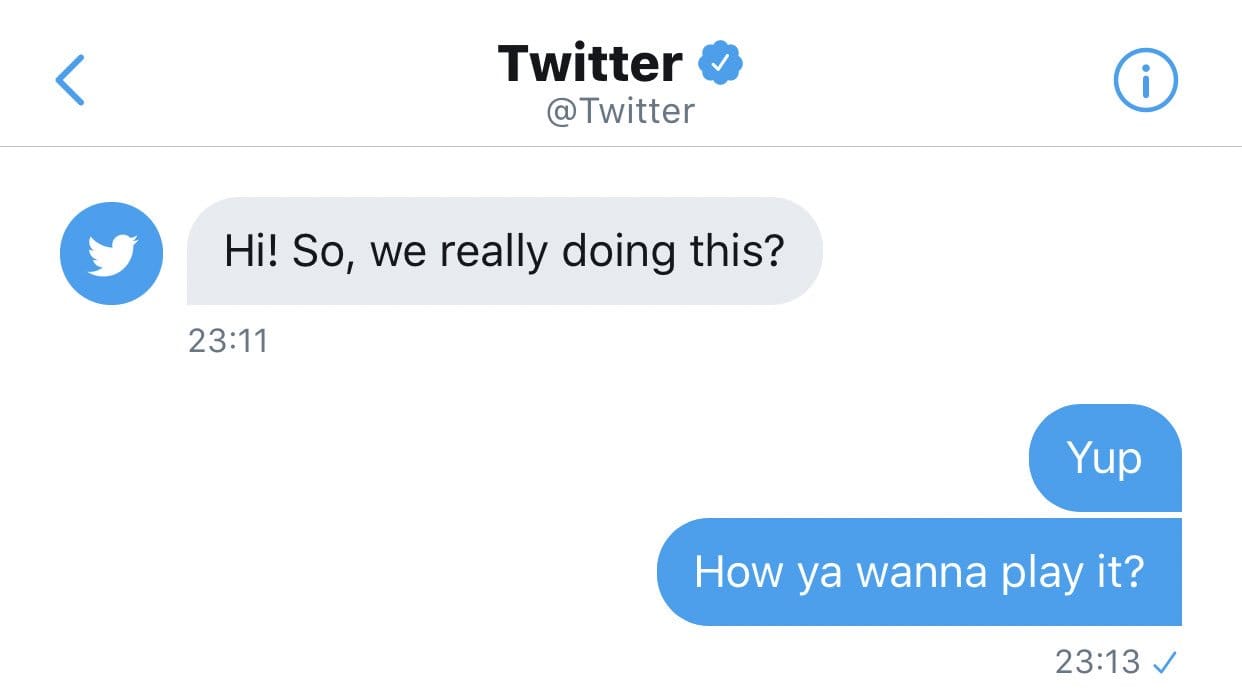Tap the "Yup" sent message bubble
Image resolution: width=1242 pixels, height=698 pixels.
click(1105, 458)
